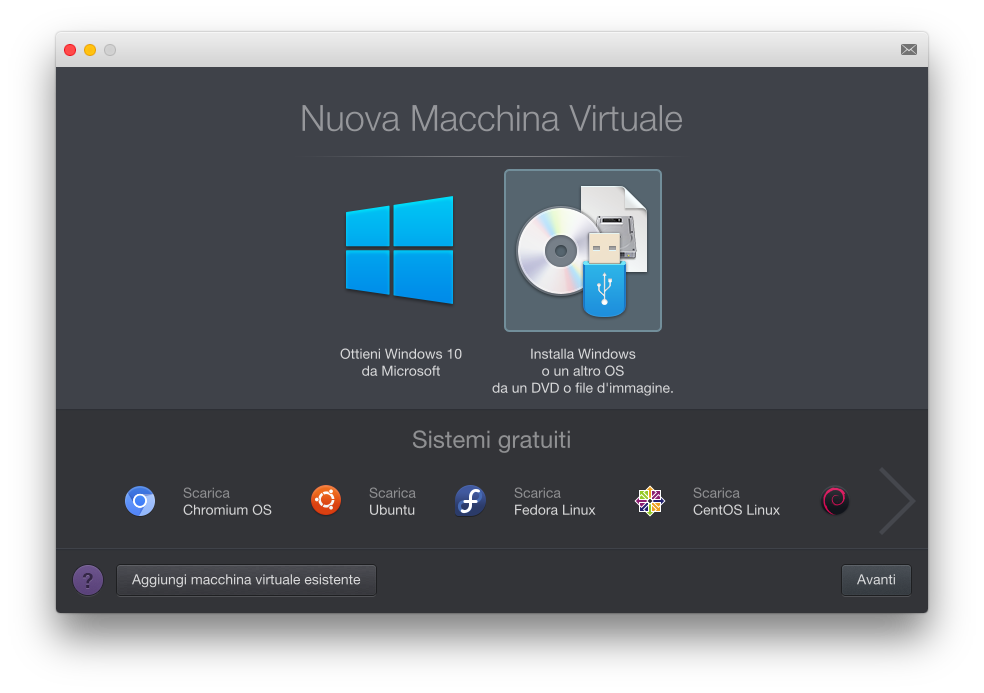Viewport: 984px width, 693px height.
Task: Click the Chromium OS icon
Action: (x=140, y=501)
